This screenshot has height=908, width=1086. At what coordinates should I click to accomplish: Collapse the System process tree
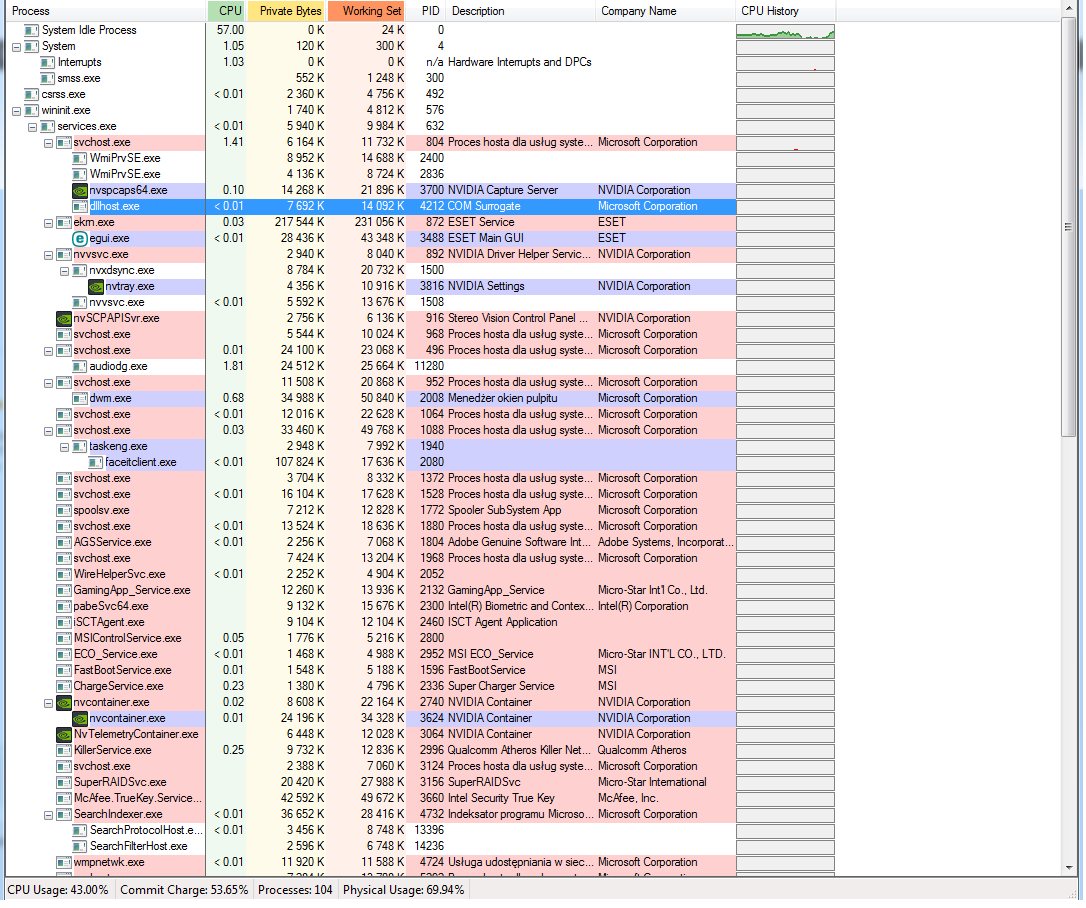[x=17, y=47]
